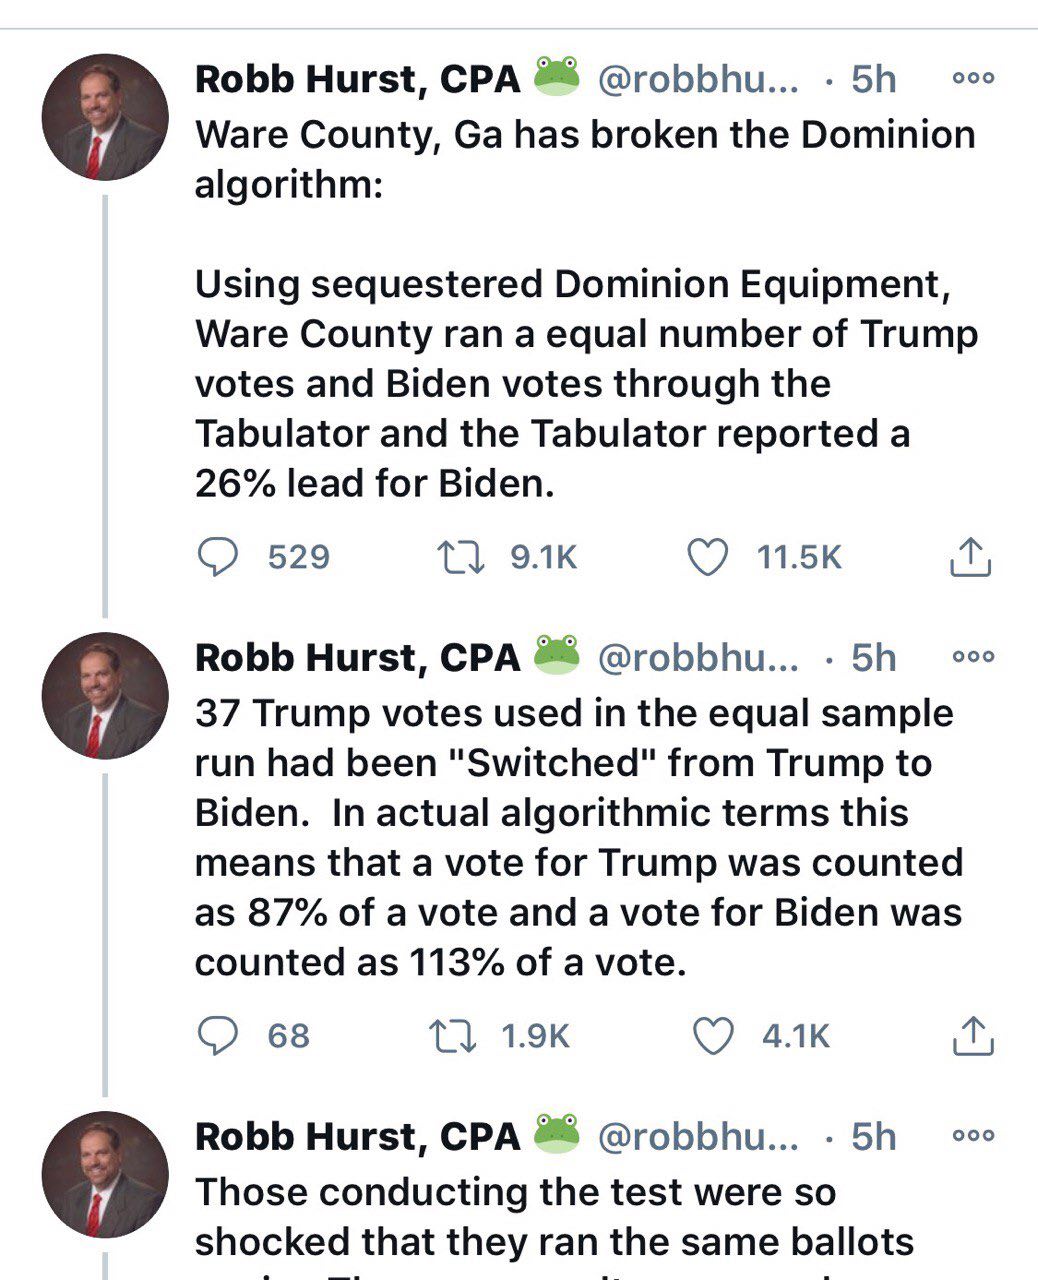
Task: Open first tweet's profile picture
Action: pyautogui.click(x=104, y=117)
